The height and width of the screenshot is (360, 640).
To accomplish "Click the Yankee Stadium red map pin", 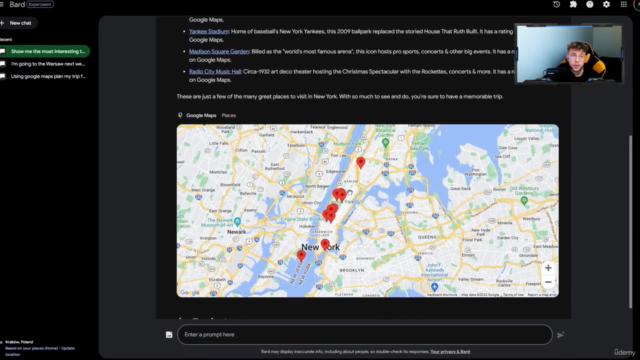I will pos(360,162).
